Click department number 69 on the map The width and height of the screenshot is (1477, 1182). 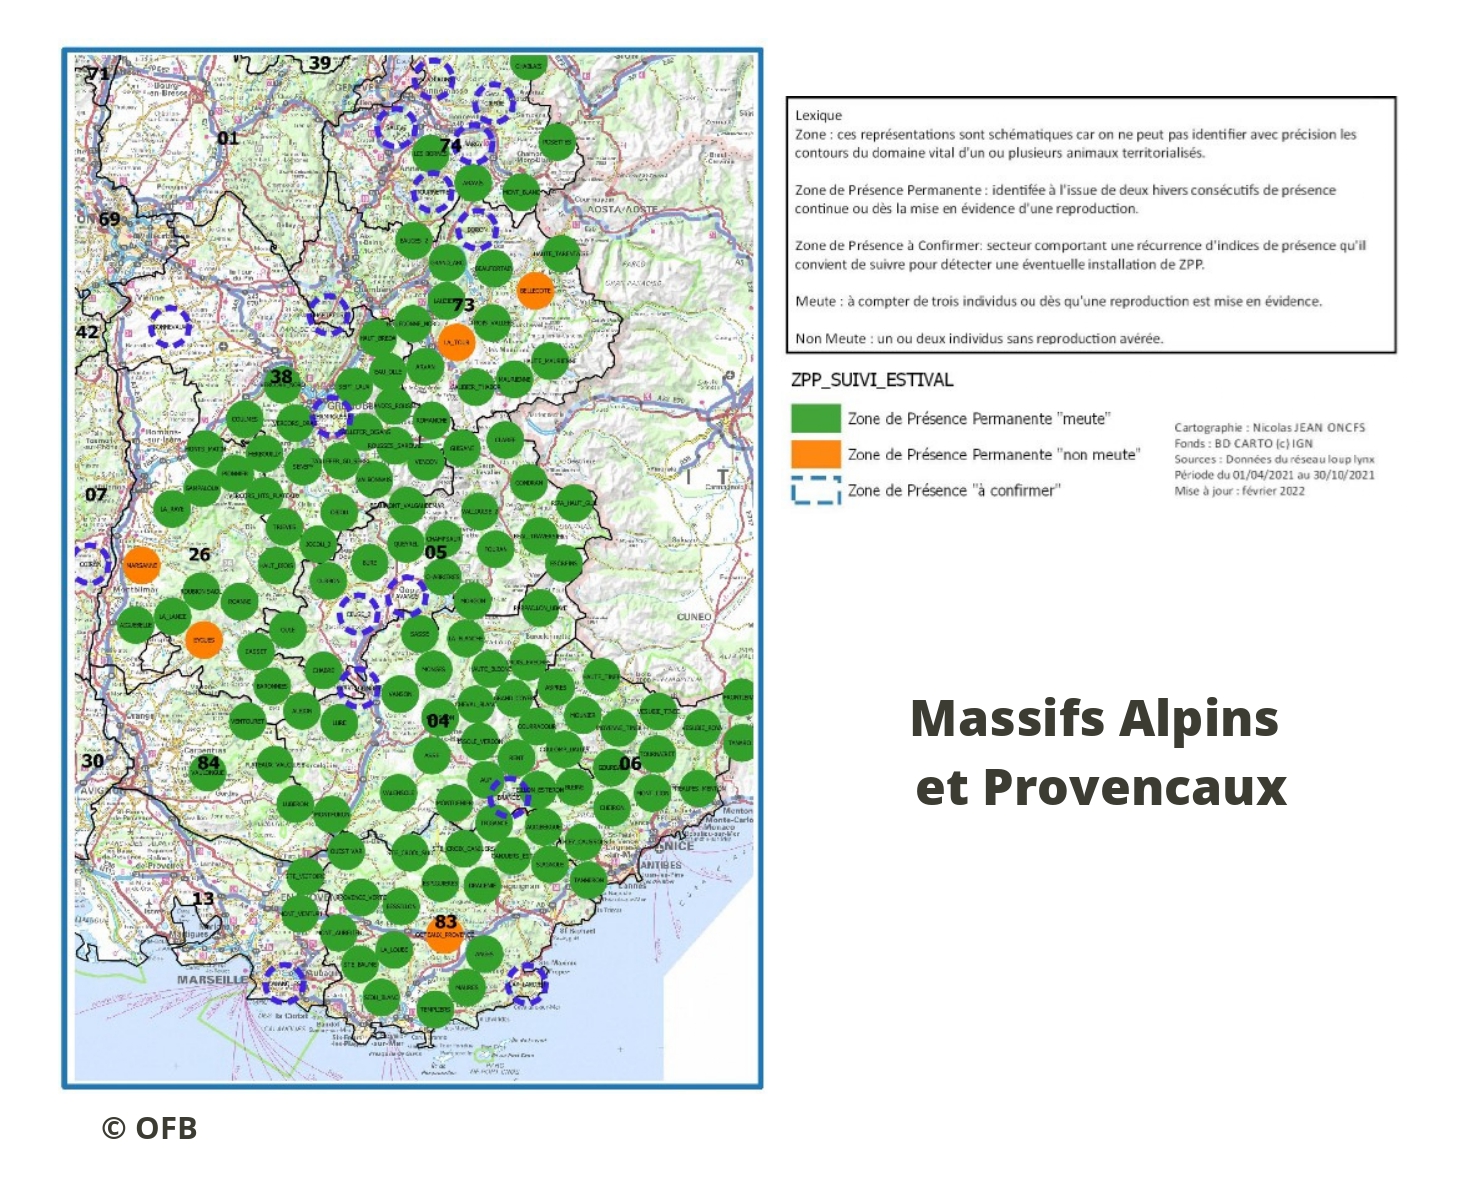click(109, 219)
